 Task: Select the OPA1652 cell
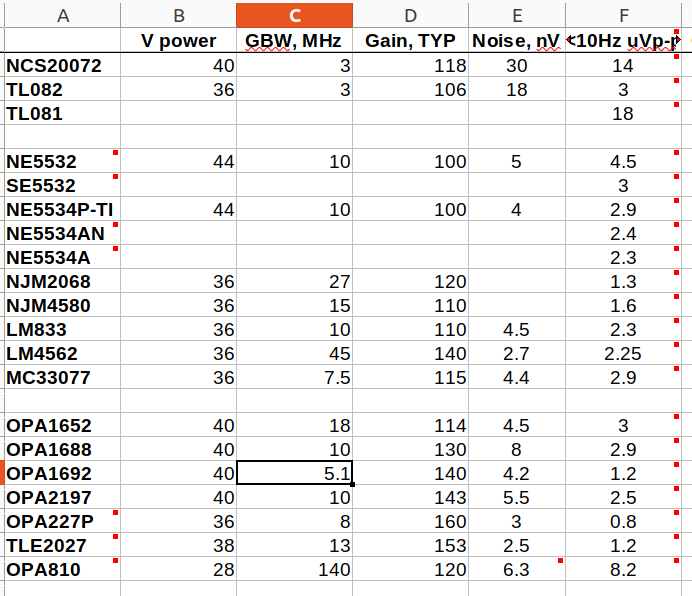pyautogui.click(x=63, y=425)
